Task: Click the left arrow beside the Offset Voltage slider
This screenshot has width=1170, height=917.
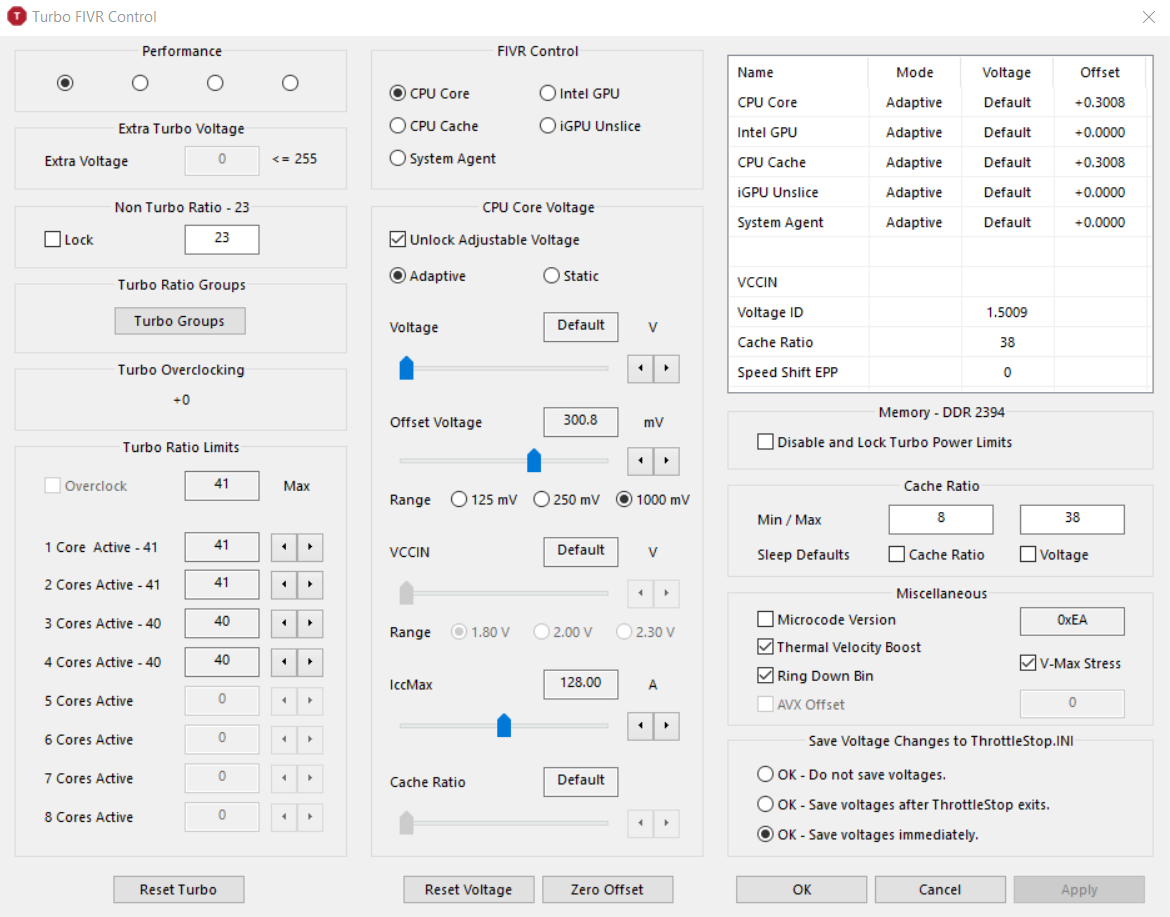Action: pyautogui.click(x=640, y=461)
